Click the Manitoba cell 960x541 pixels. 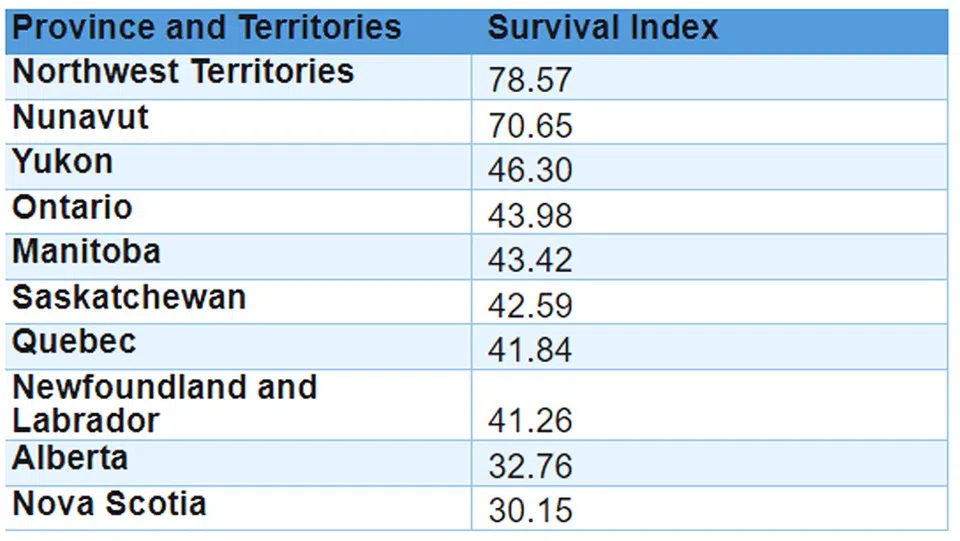click(x=86, y=252)
